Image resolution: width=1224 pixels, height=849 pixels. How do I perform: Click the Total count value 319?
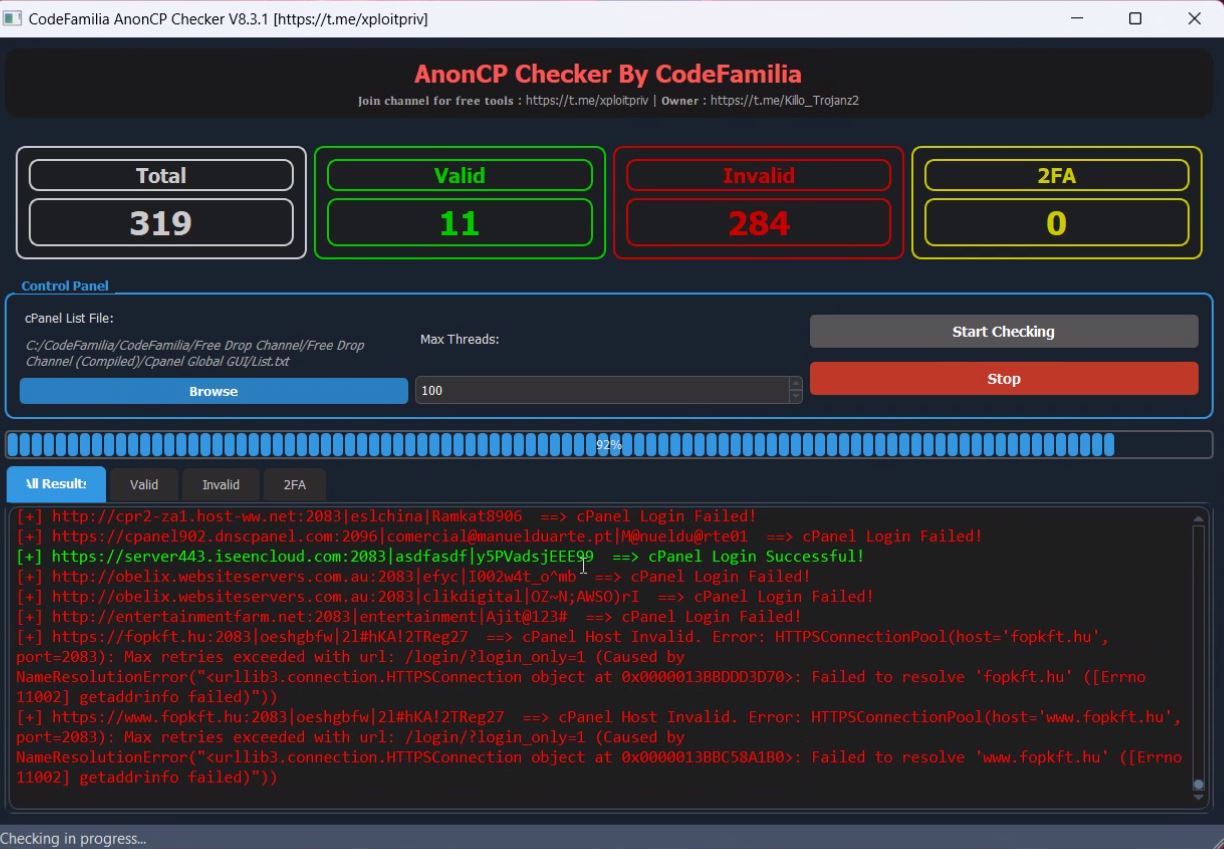tap(161, 222)
